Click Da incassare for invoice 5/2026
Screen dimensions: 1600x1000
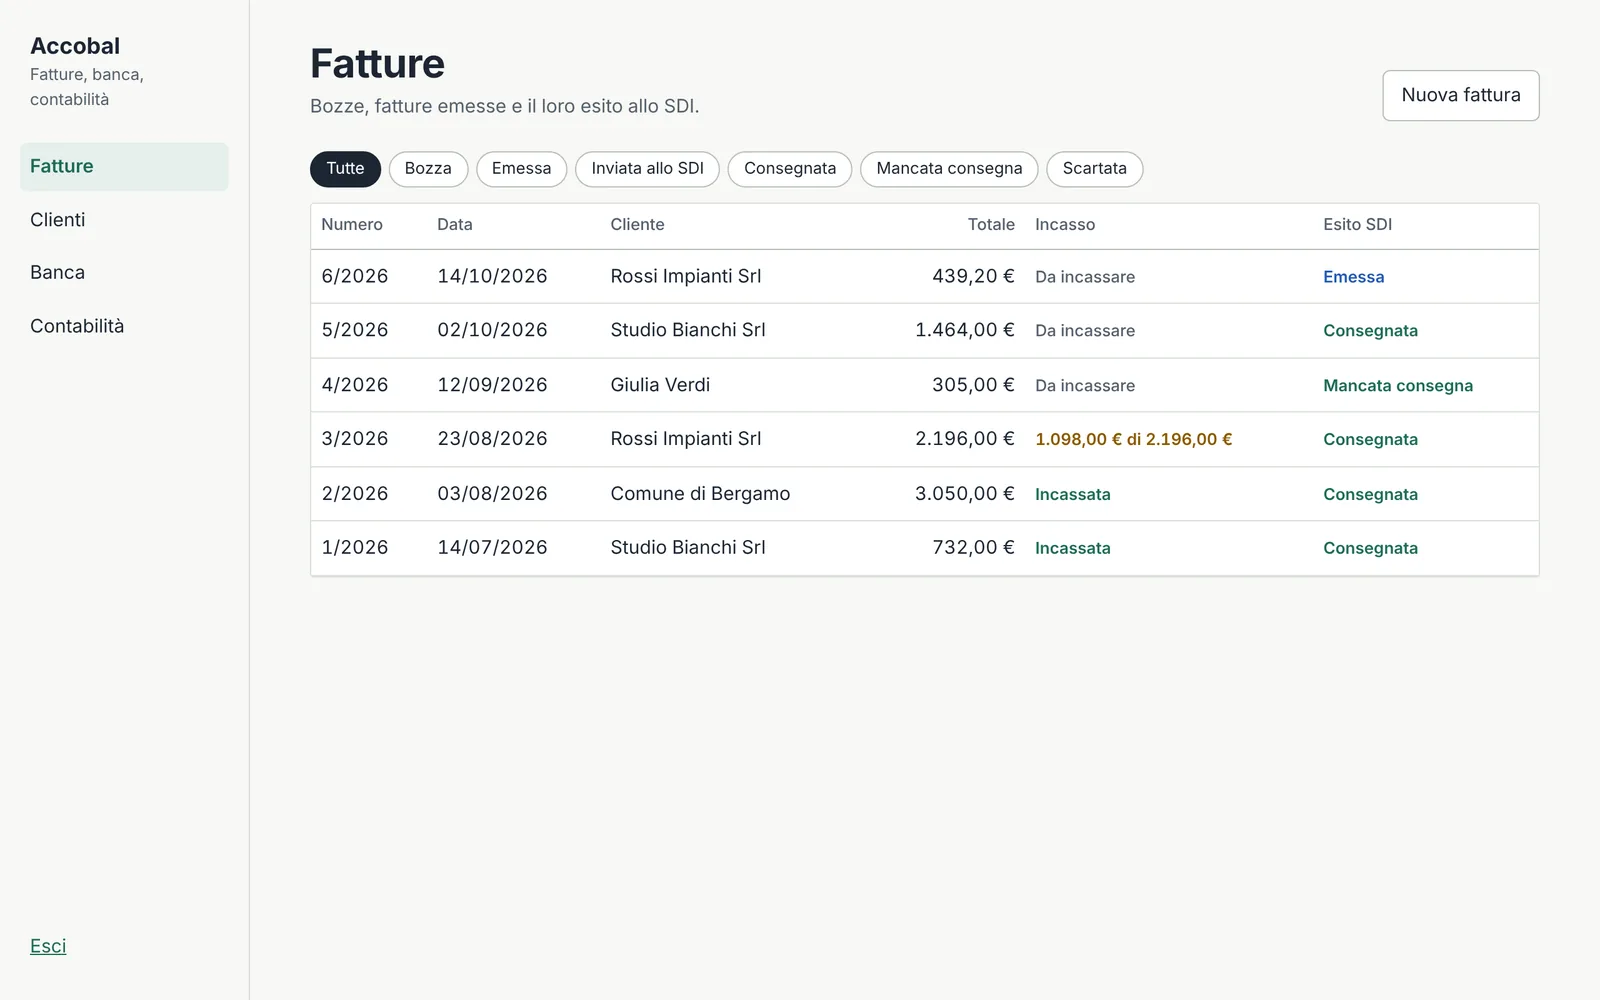coord(1085,332)
